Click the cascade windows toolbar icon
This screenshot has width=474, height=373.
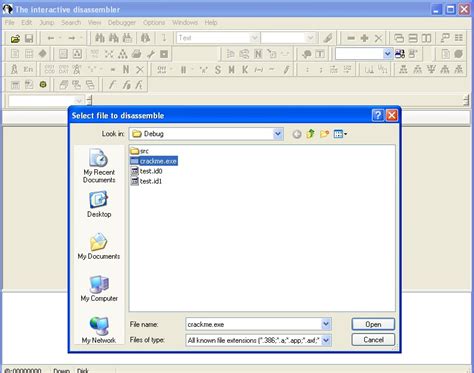coord(399,38)
